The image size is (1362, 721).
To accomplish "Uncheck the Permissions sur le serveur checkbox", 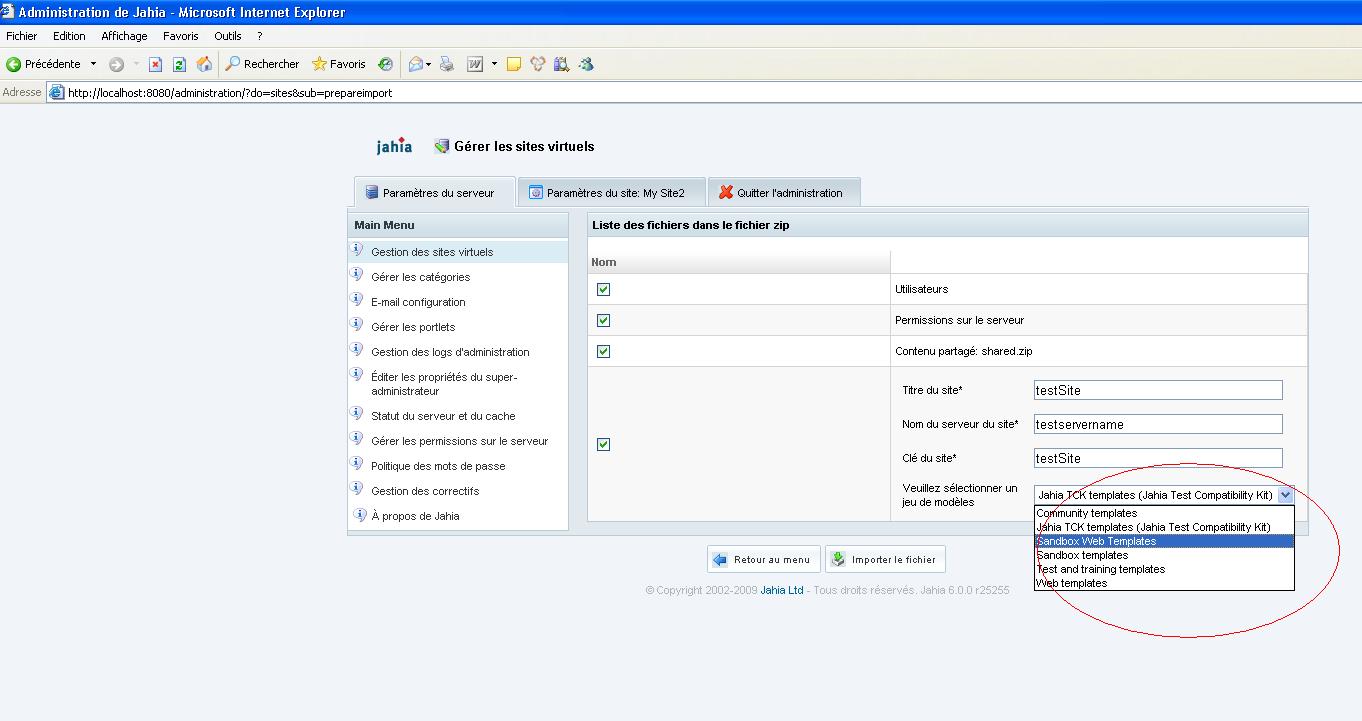I will pos(603,321).
